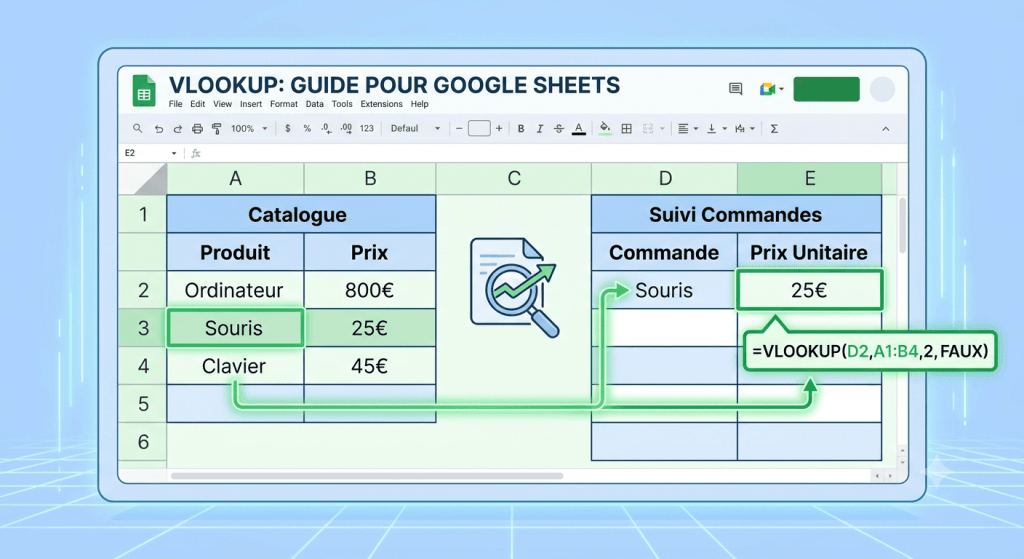Click the Borders grid icon
This screenshot has height=559, width=1024.
[x=626, y=129]
